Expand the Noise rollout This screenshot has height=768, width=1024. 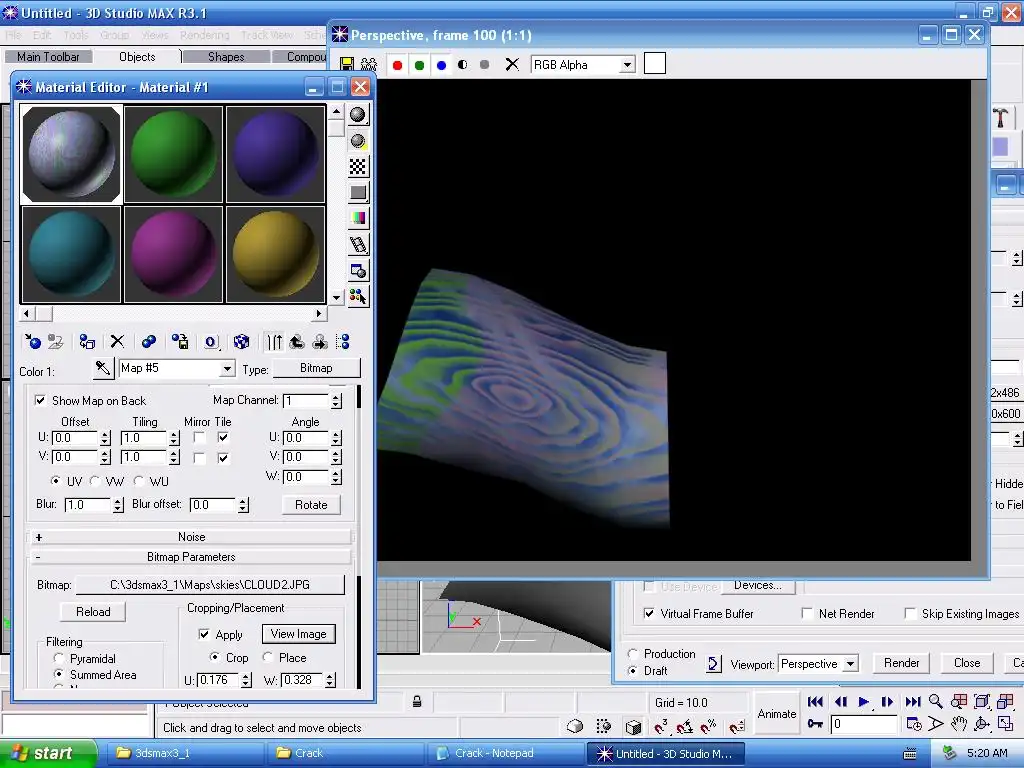(191, 537)
